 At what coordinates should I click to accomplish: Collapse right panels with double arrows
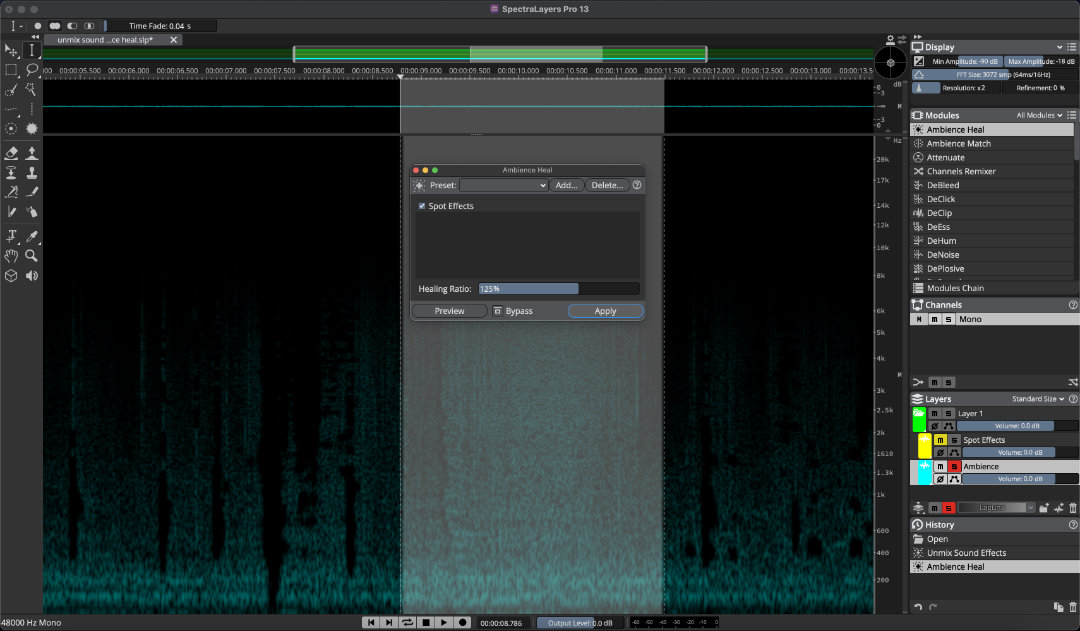[917, 37]
